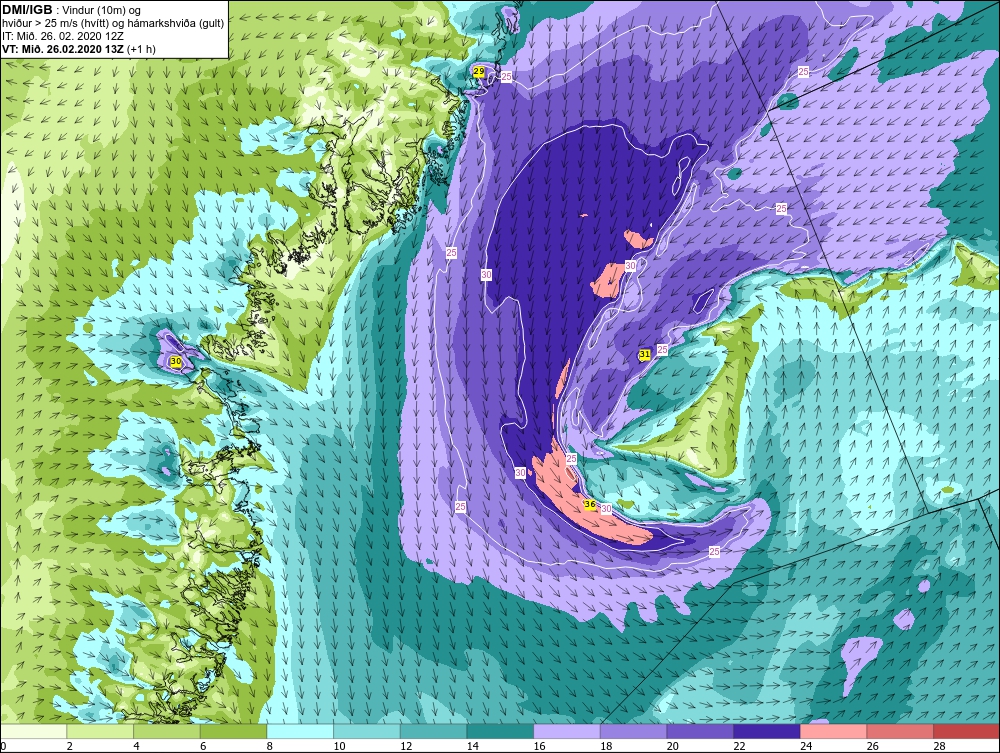This screenshot has height=753, width=1000.
Task: Pick the 14–16 m/s dark teal swatch
Action: click(499, 731)
